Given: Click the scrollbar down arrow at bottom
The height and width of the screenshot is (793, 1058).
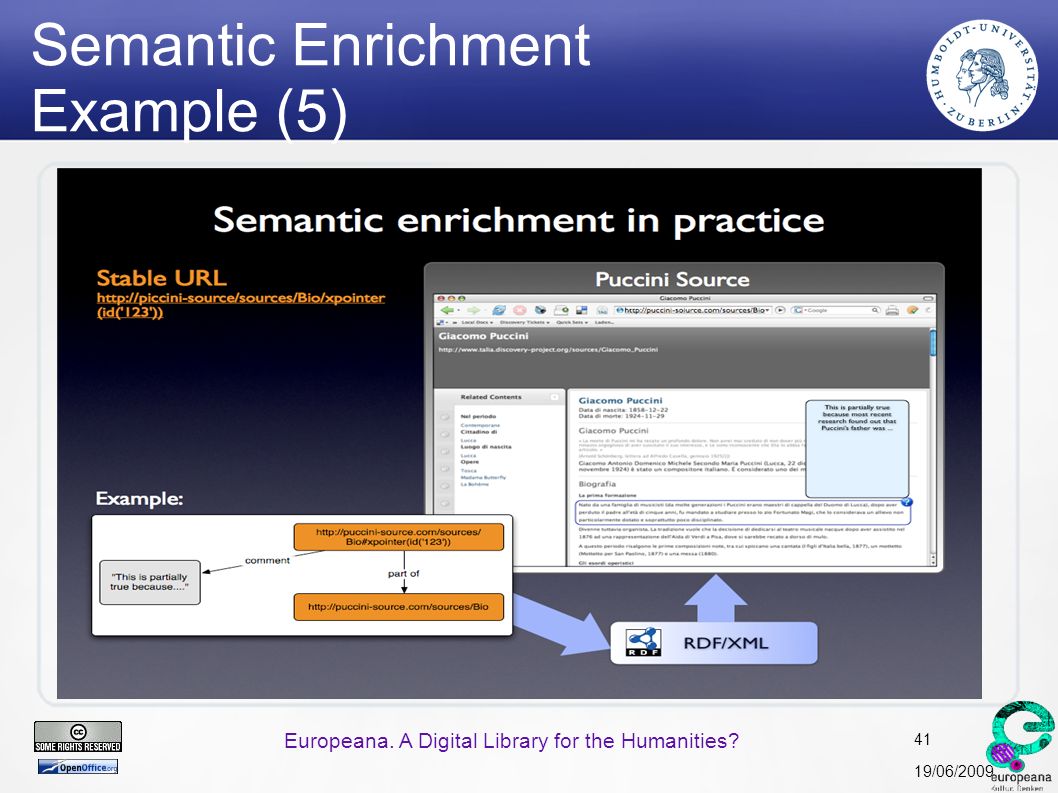Looking at the screenshot, I should click(x=933, y=562).
